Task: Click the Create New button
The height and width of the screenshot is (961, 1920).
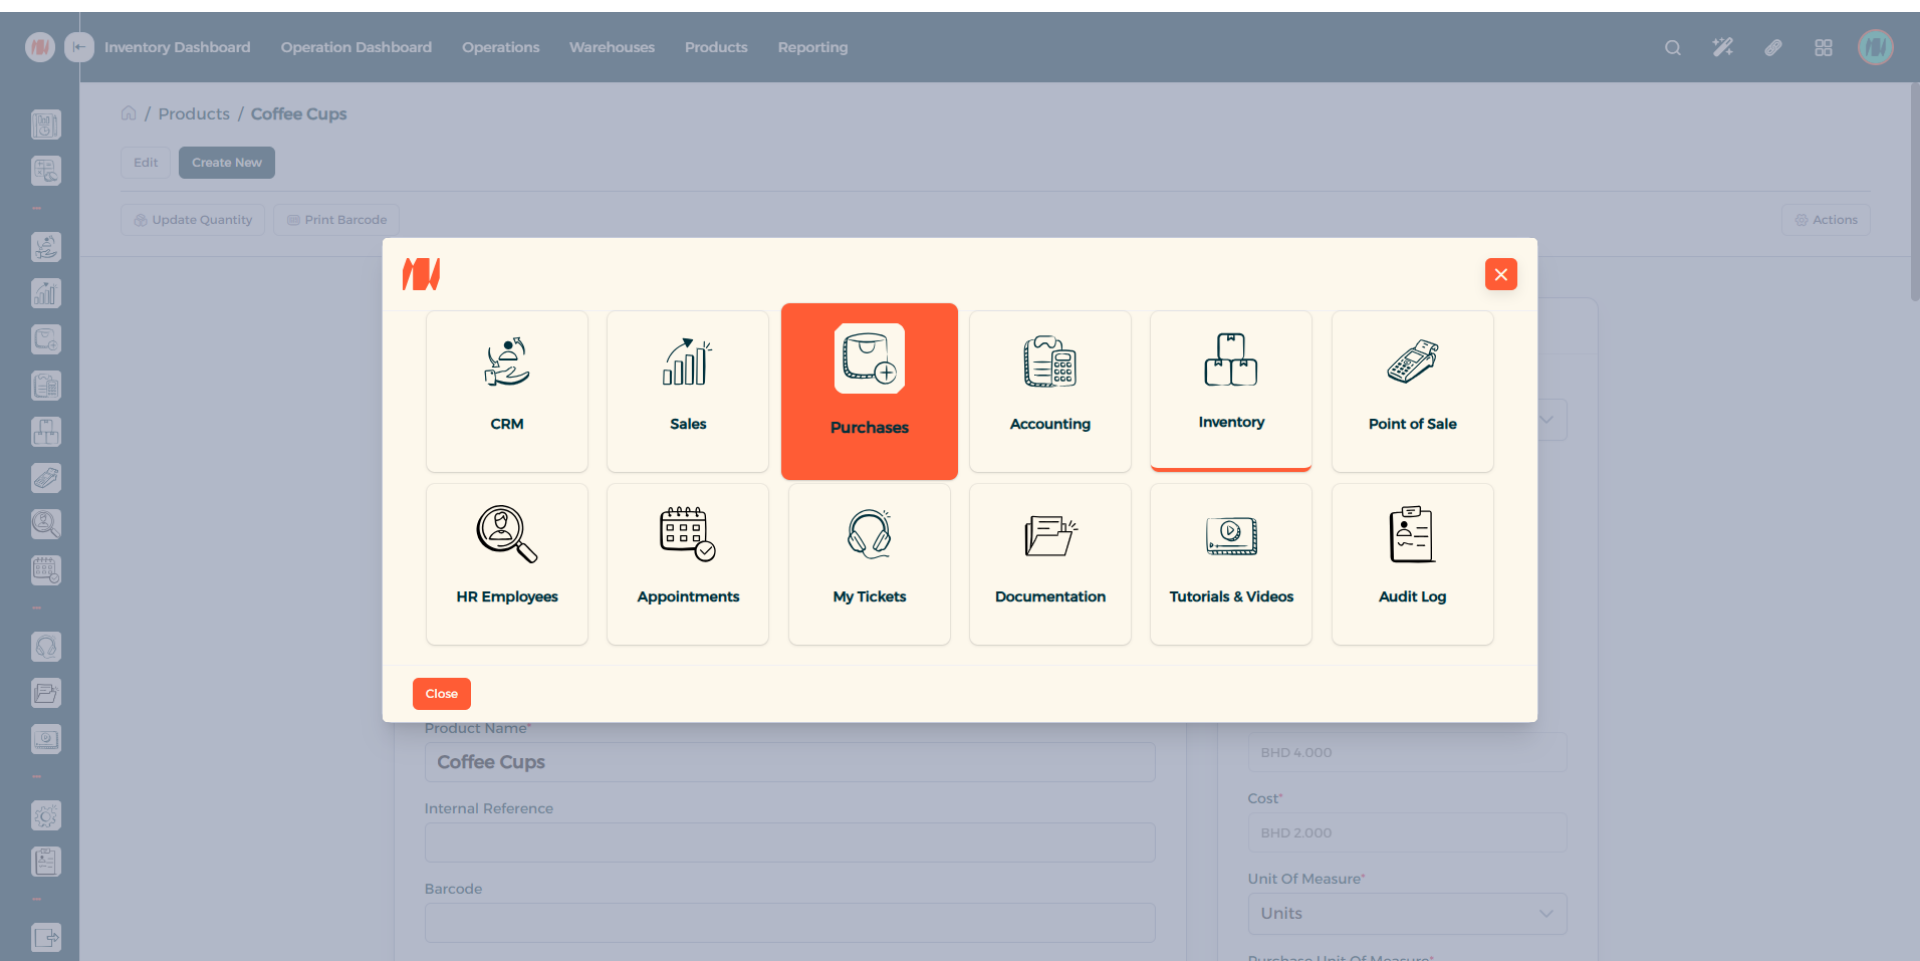Action: (227, 163)
